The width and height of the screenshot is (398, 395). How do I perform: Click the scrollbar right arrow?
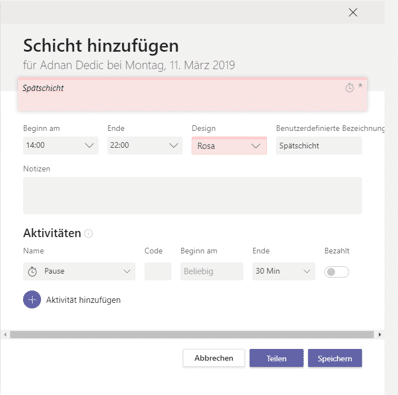pyautogui.click(x=380, y=334)
